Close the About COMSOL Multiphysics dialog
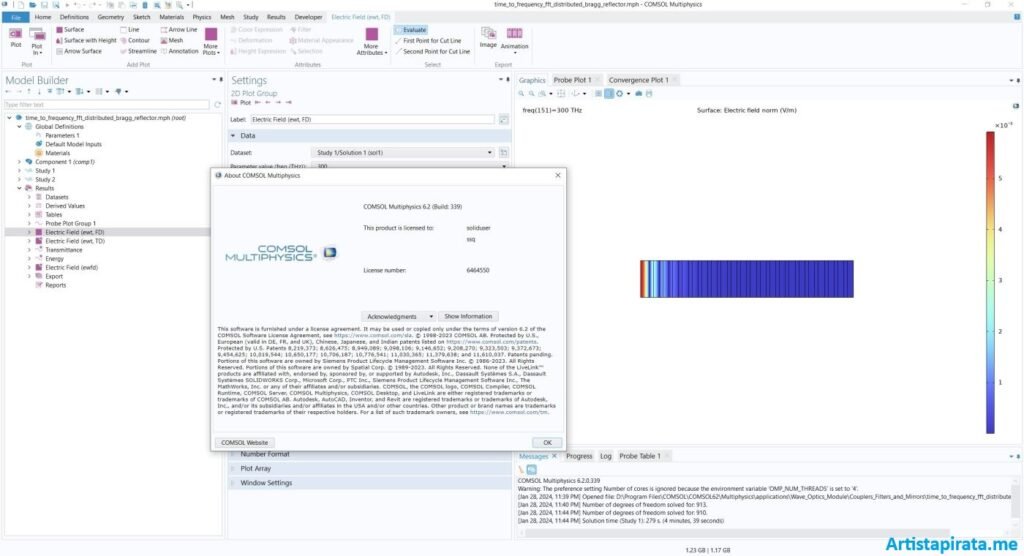 [558, 175]
